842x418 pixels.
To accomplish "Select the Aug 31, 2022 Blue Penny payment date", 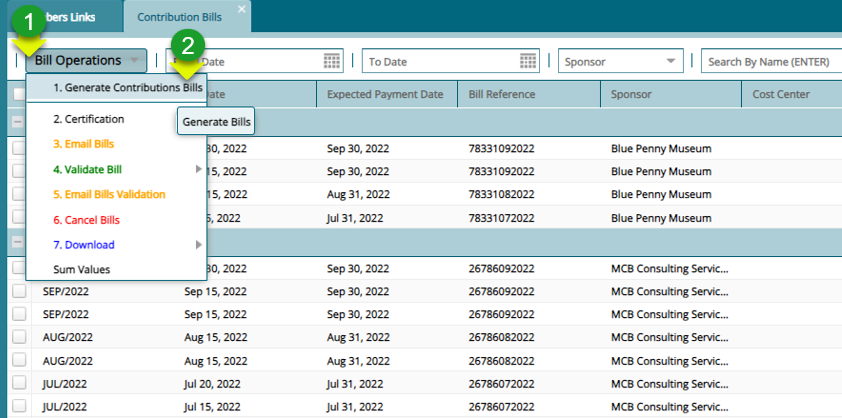I will point(358,194).
